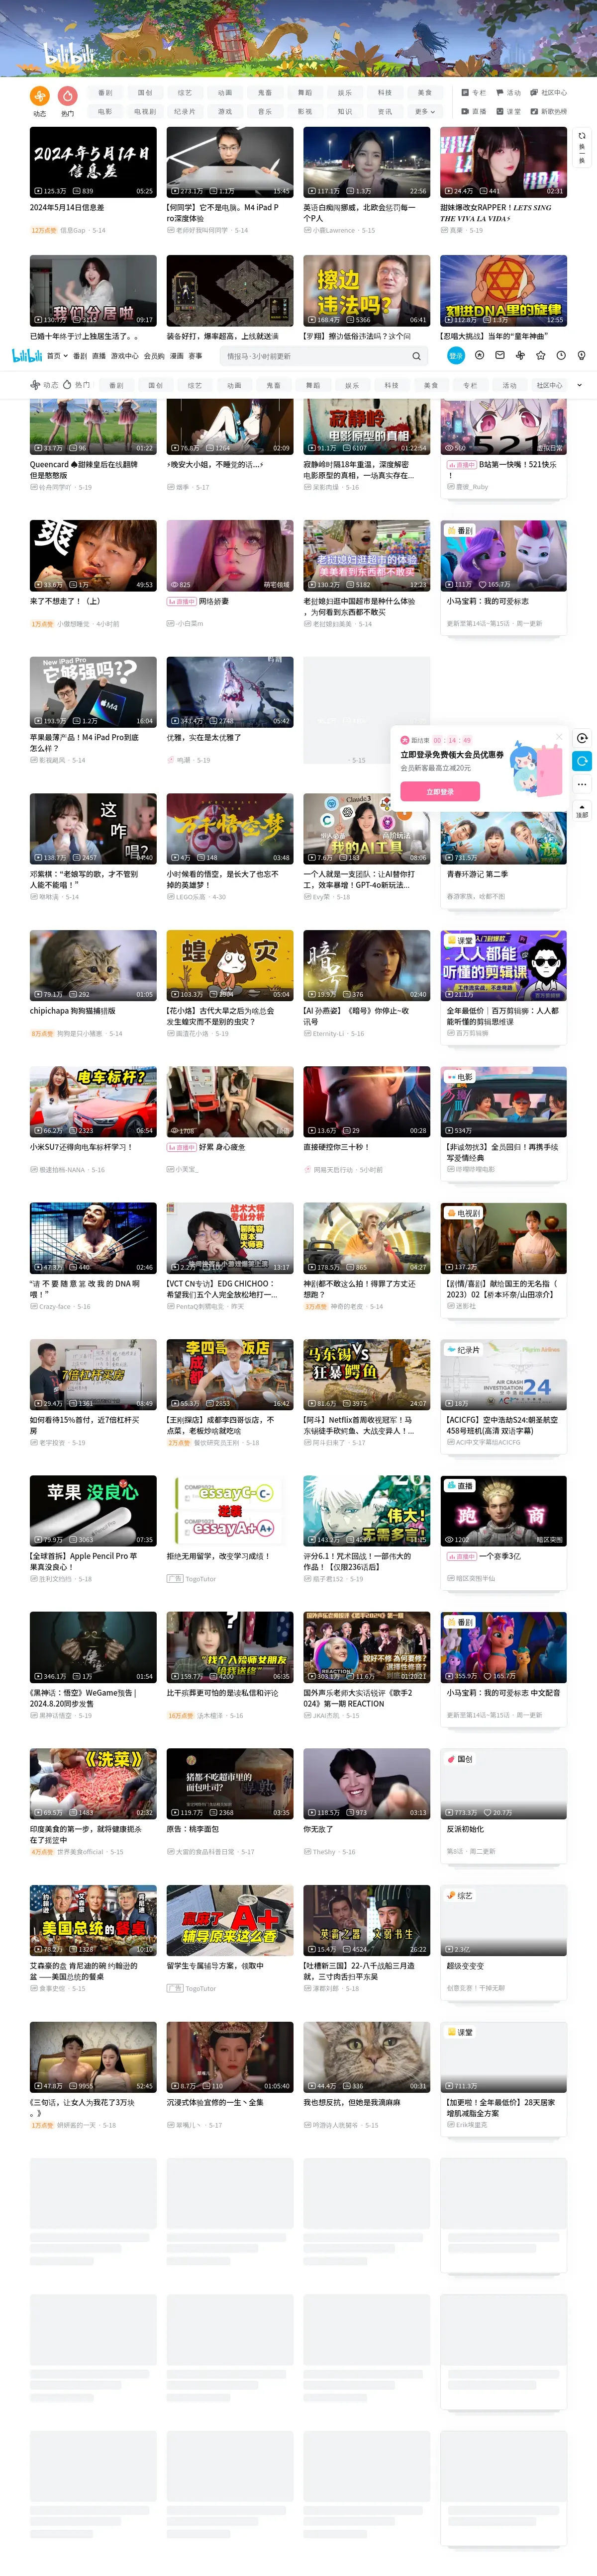
Task: Select the 知识 channel
Action: (x=345, y=112)
